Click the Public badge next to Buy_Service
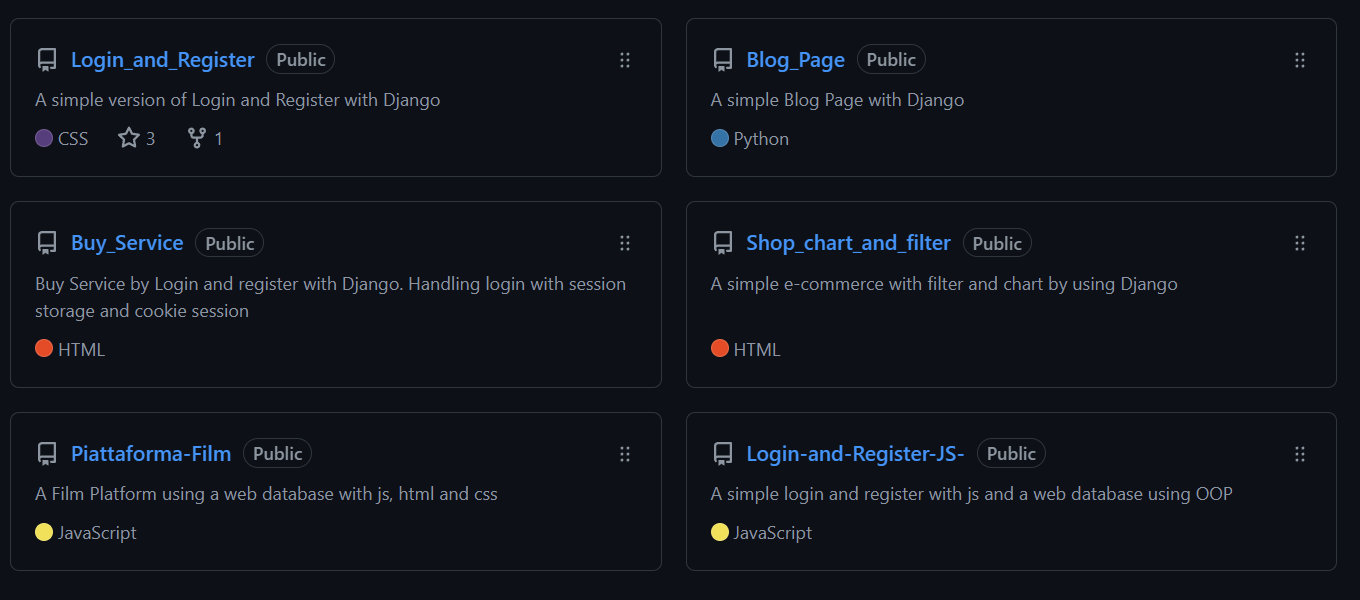Screen dimensions: 1360x600 (x=230, y=243)
